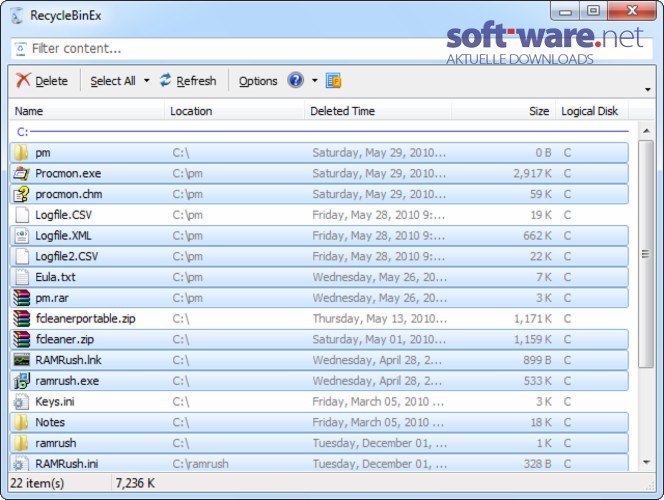The height and width of the screenshot is (500, 664).
Task: Click the vertical scrollbar thumb
Action: (646, 254)
